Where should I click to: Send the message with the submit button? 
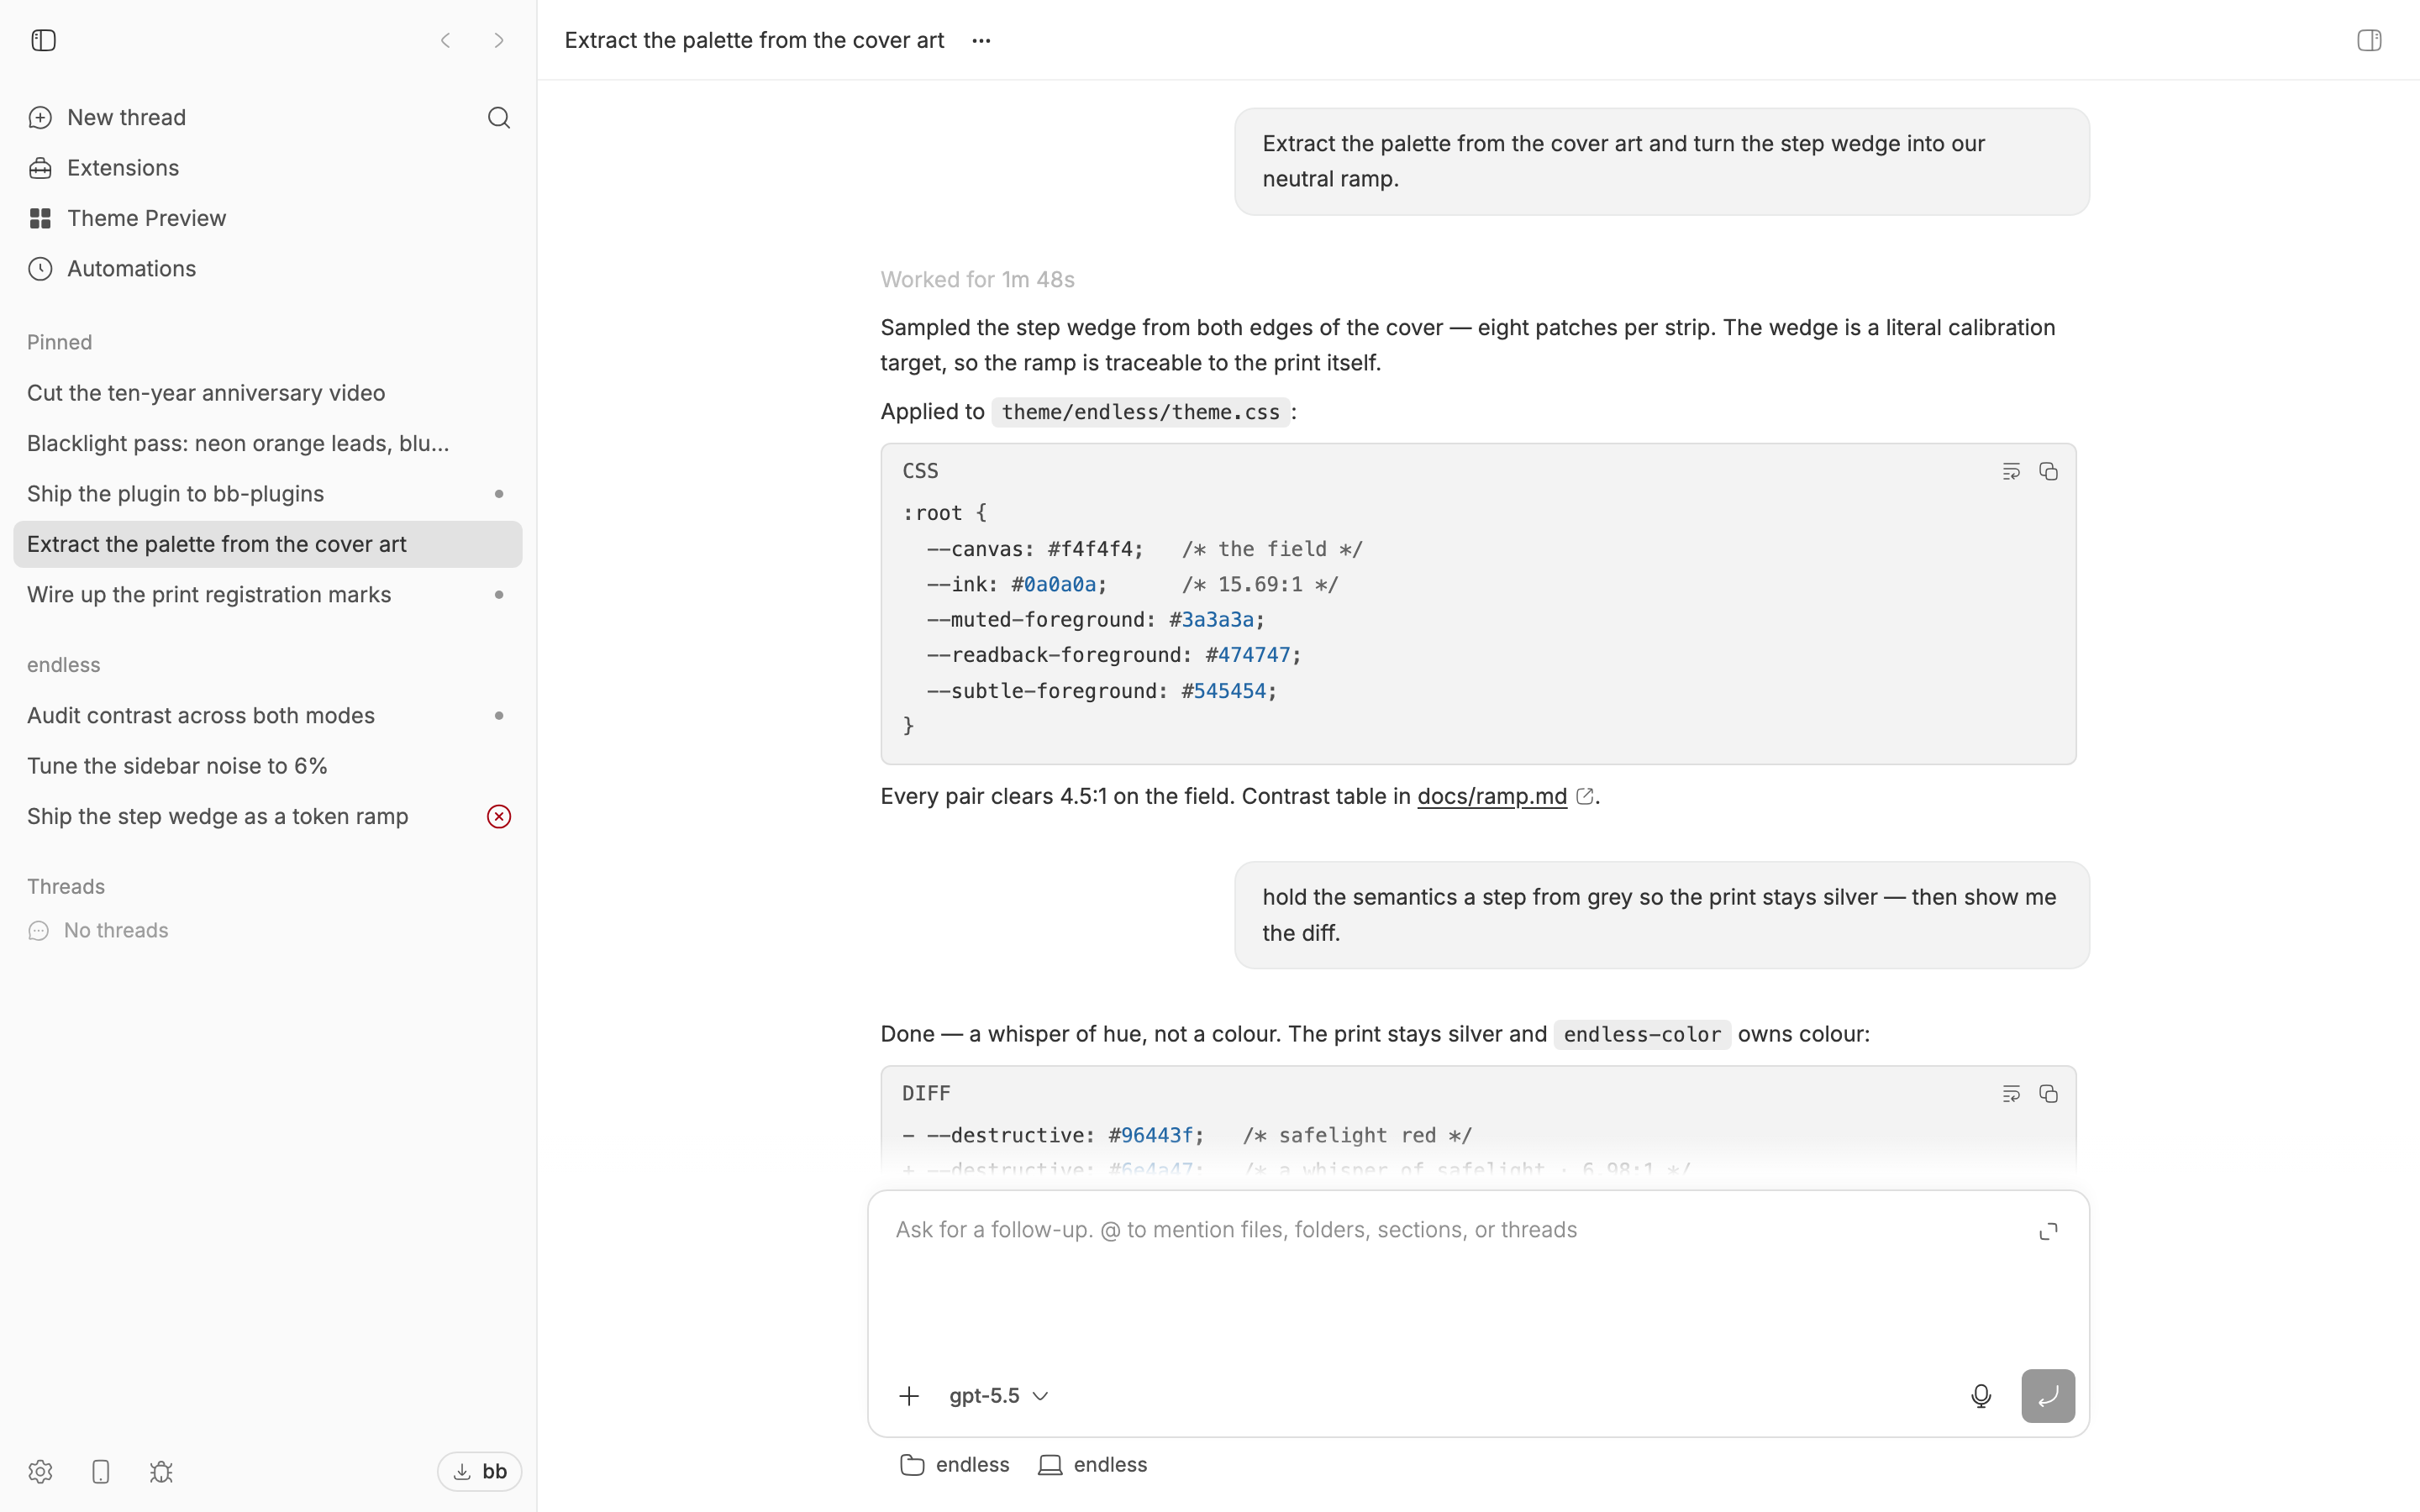[x=2048, y=1396]
